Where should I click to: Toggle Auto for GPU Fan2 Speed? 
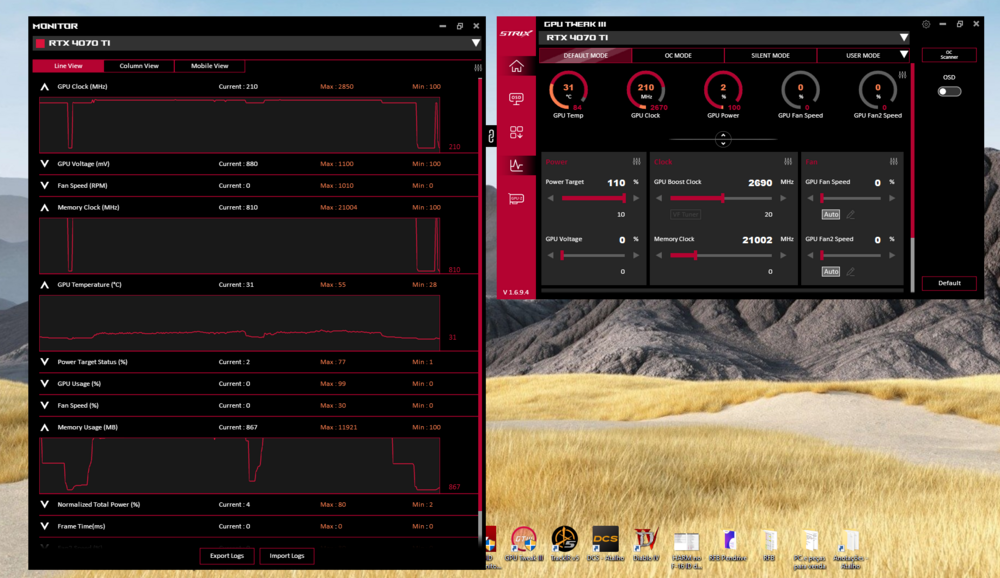[830, 272]
